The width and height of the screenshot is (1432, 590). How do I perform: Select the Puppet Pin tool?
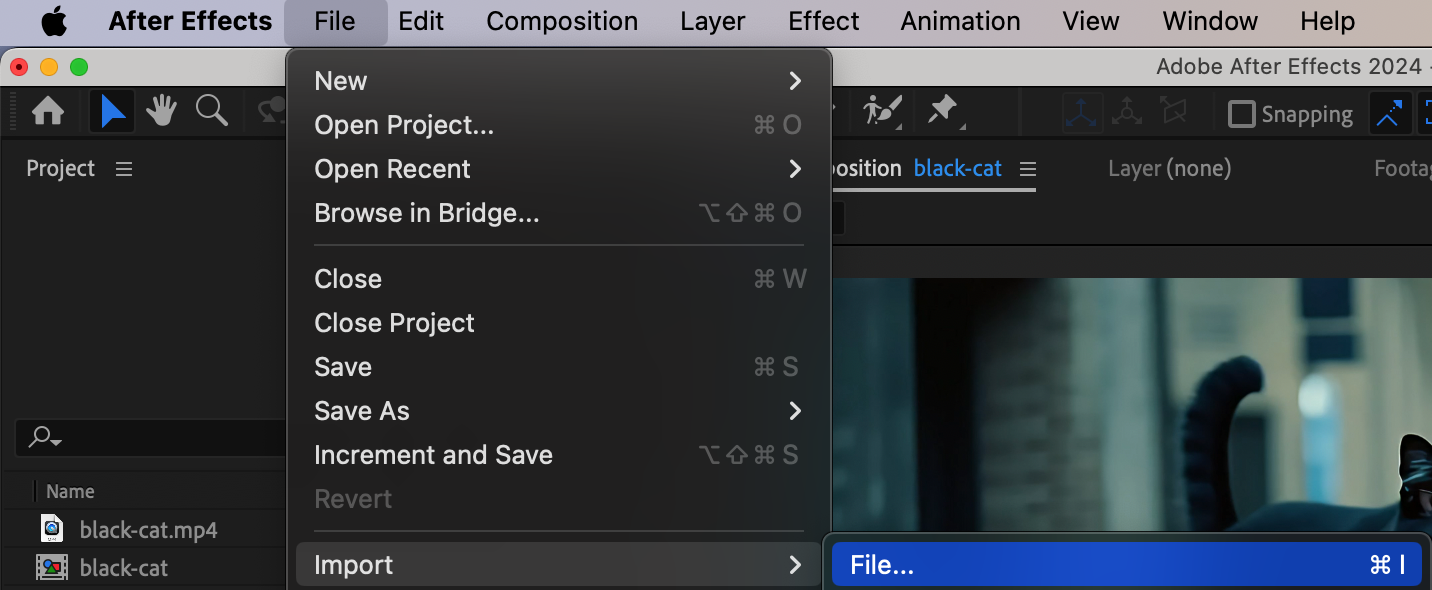click(943, 111)
